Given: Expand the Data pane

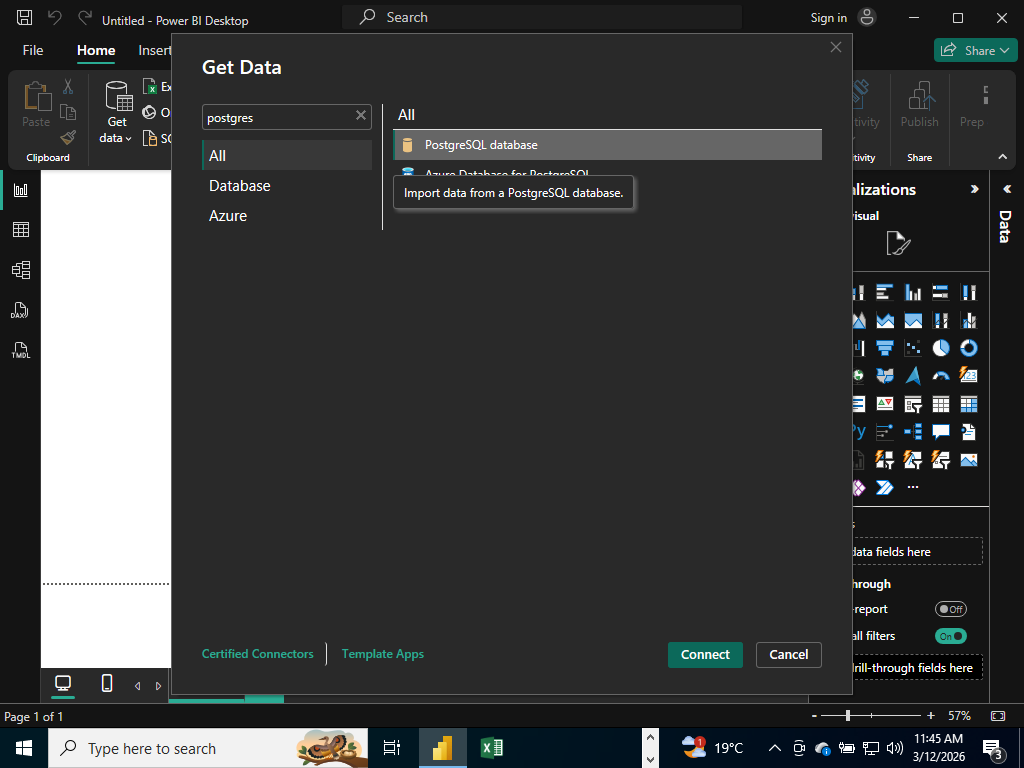Looking at the screenshot, I should [1006, 189].
